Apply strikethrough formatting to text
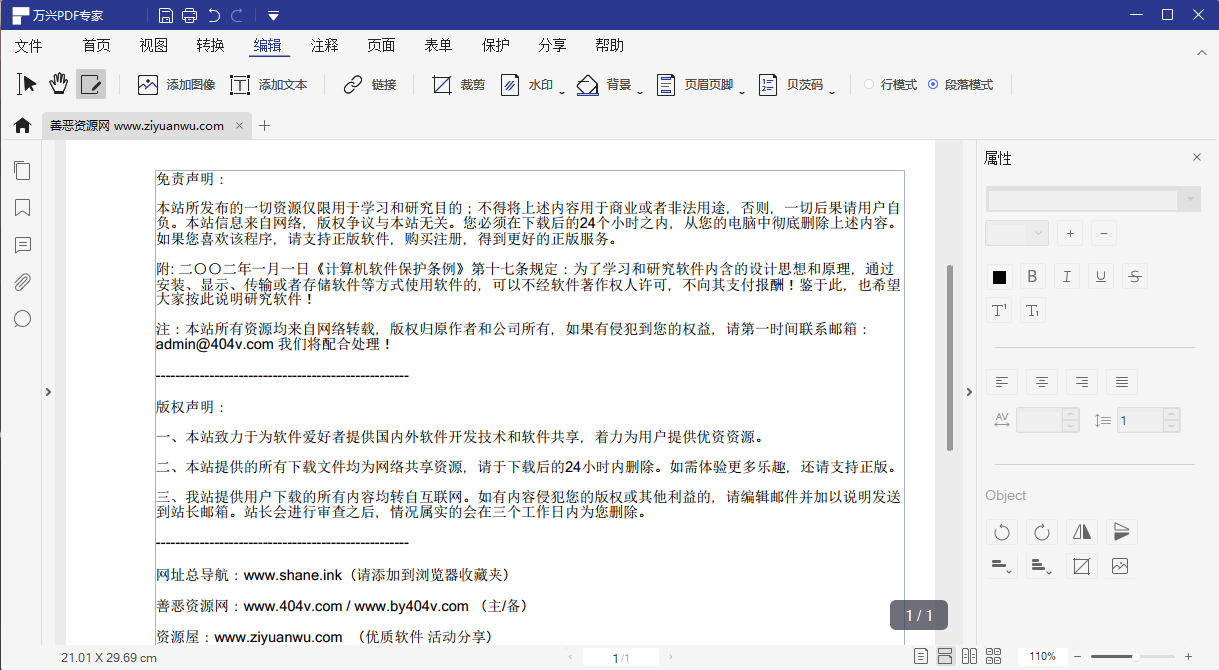Screen dimensions: 1219x670 pyautogui.click(x=1134, y=276)
